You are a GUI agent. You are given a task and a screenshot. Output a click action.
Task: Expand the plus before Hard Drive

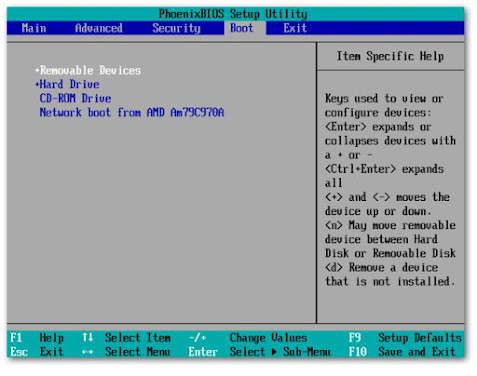[x=37, y=84]
